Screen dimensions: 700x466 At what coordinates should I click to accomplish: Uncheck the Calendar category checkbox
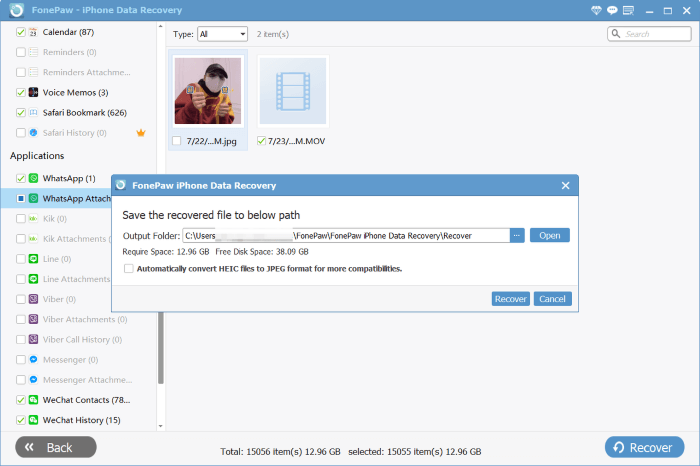[21, 32]
